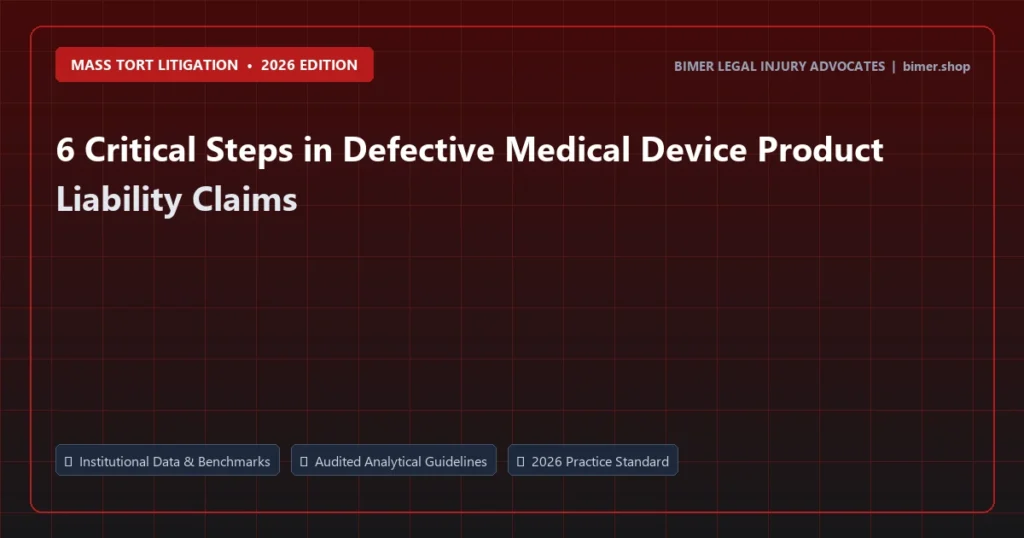Click the Defective Medical Device Product headline
The height and width of the screenshot is (538, 1024).
pyautogui.click(x=470, y=150)
